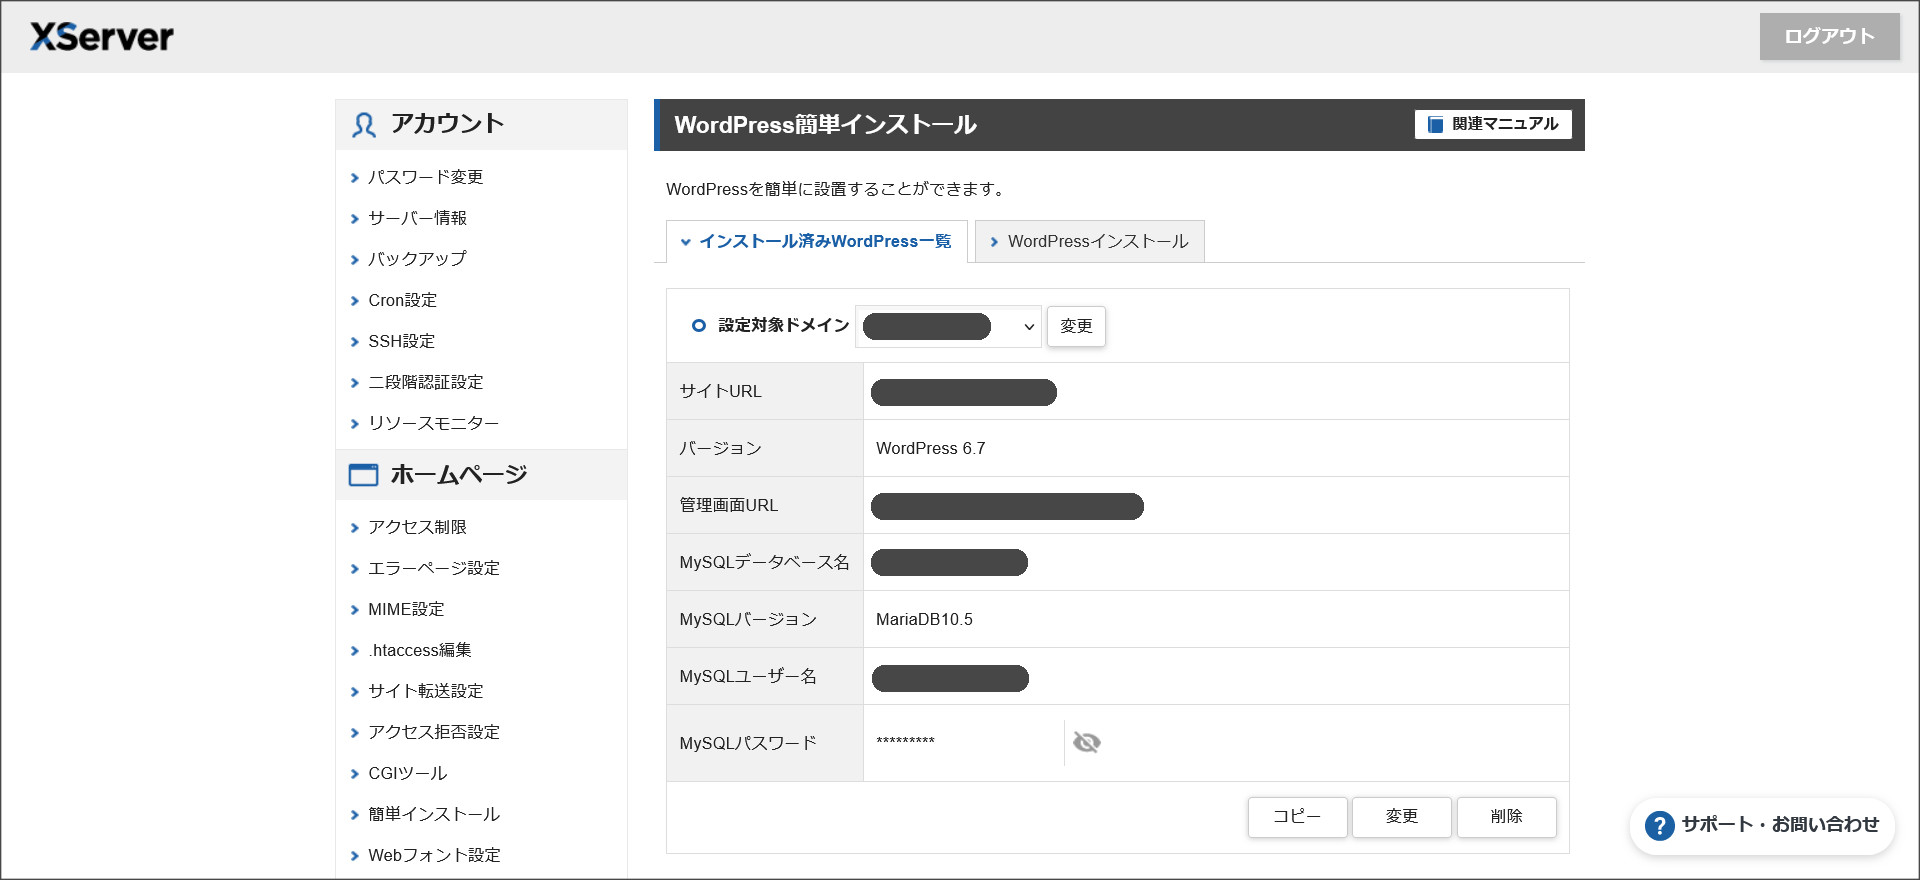
Task: Open CGIツール menu item
Action: (407, 773)
